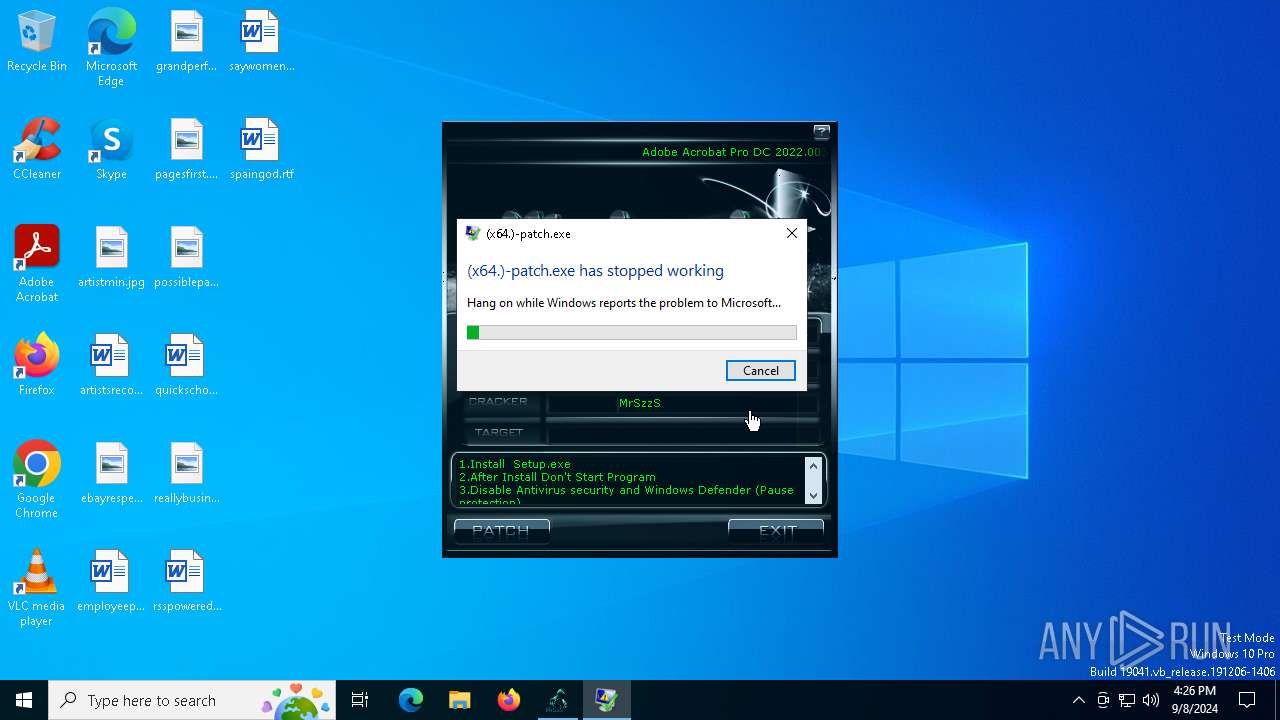1280x720 pixels.
Task: Open the network status tray icon
Action: click(x=1127, y=700)
